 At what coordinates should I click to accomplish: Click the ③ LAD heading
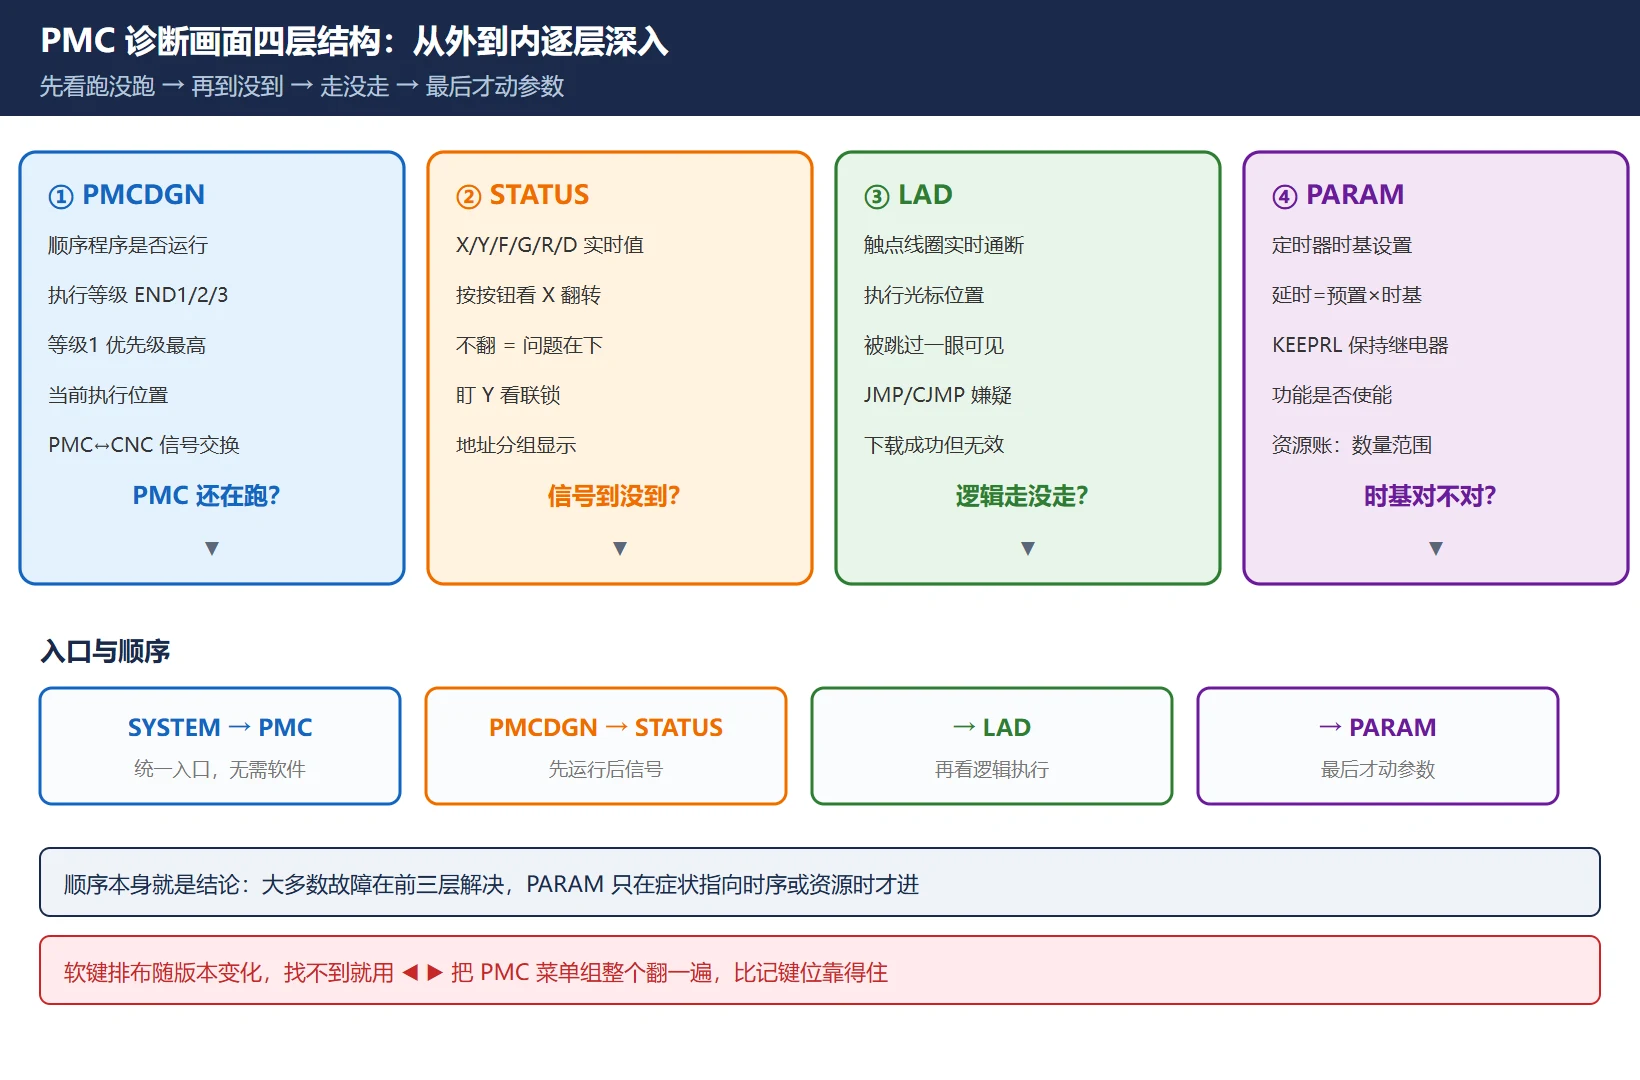tap(908, 195)
